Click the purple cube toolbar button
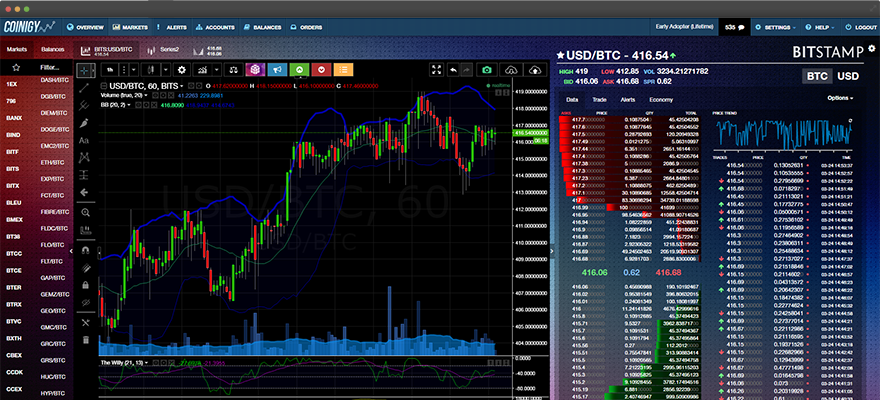 click(255, 70)
